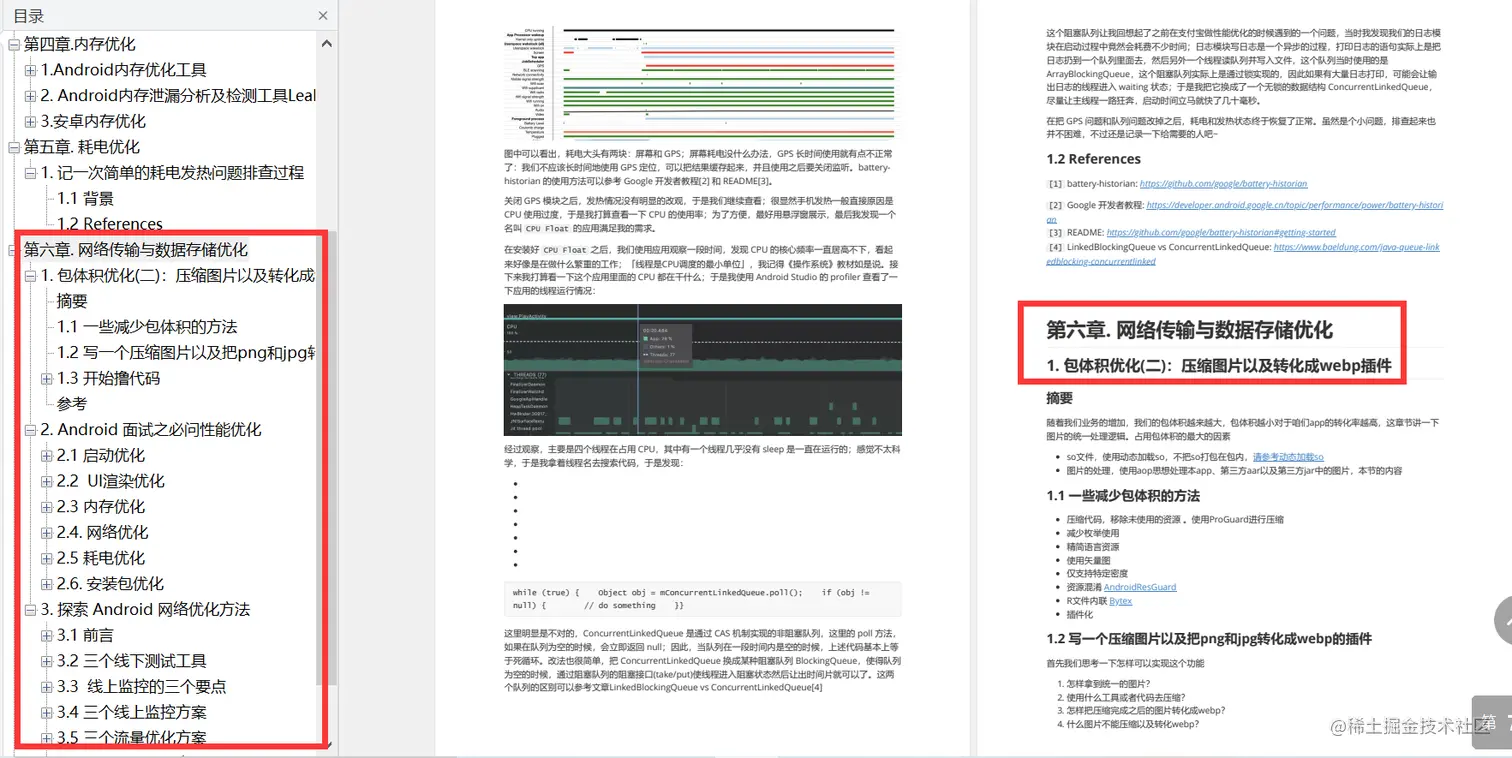Viewport: 1512px width, 758px height.
Task: Expand the 3.2 三个线下测试工具 node
Action: (x=46, y=661)
